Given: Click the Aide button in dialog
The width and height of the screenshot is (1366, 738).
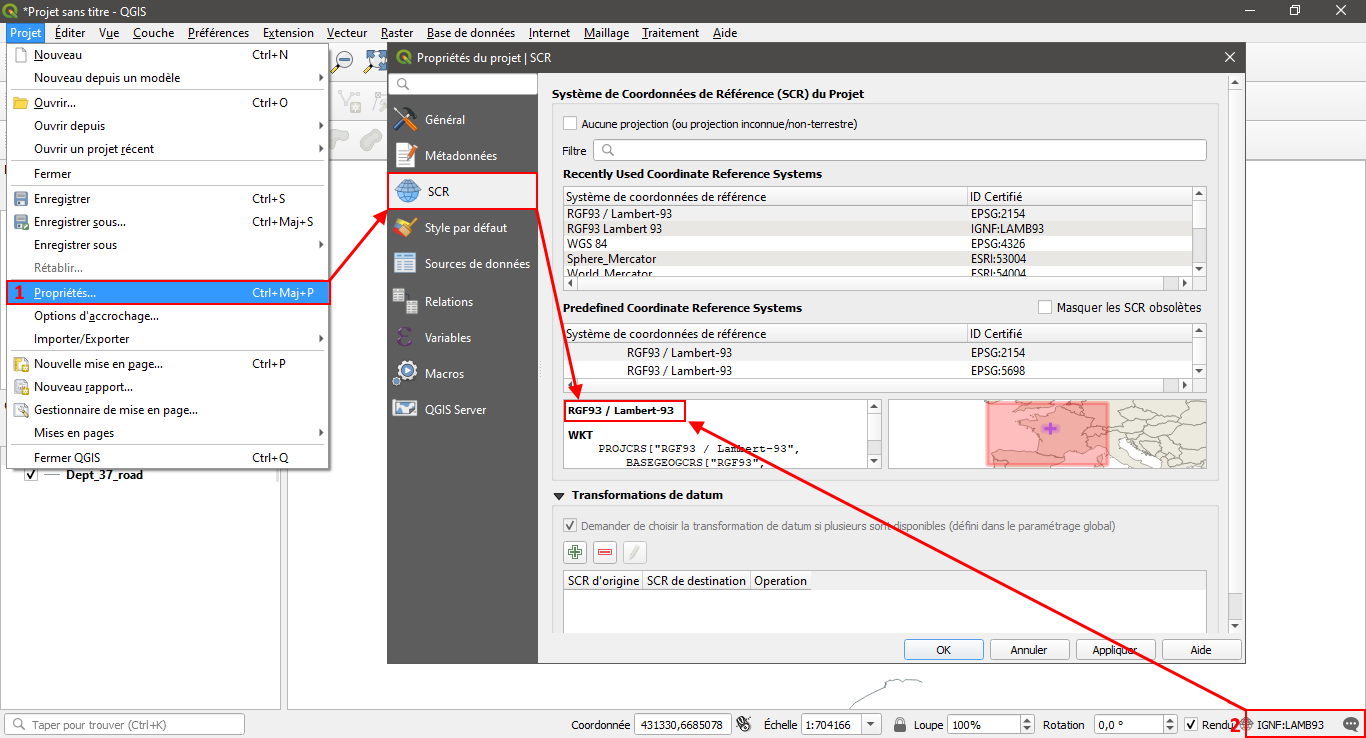Looking at the screenshot, I should (x=1201, y=650).
